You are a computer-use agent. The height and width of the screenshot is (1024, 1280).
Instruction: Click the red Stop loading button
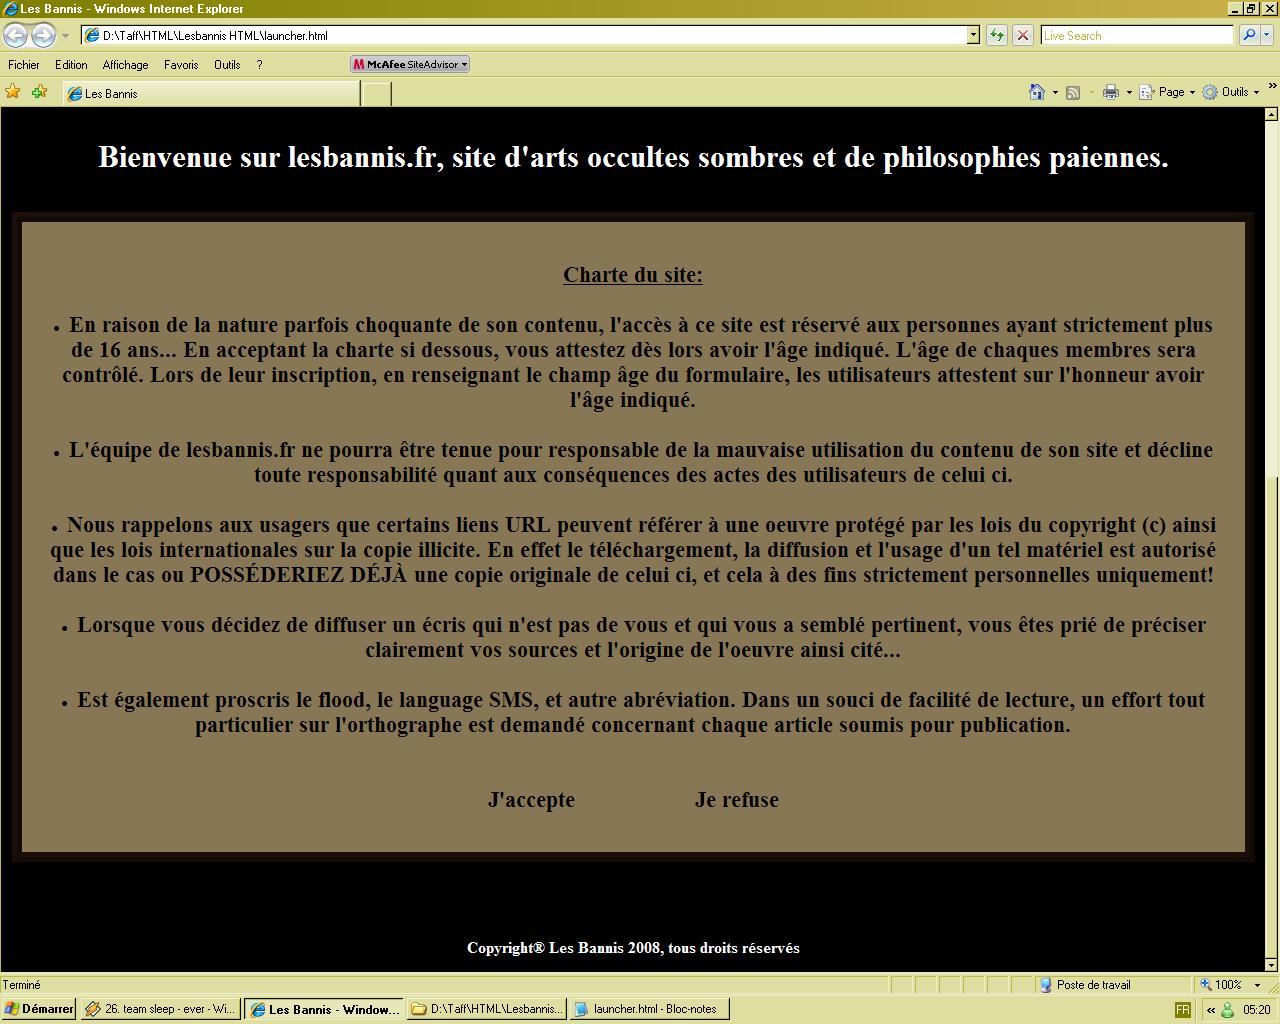1022,35
